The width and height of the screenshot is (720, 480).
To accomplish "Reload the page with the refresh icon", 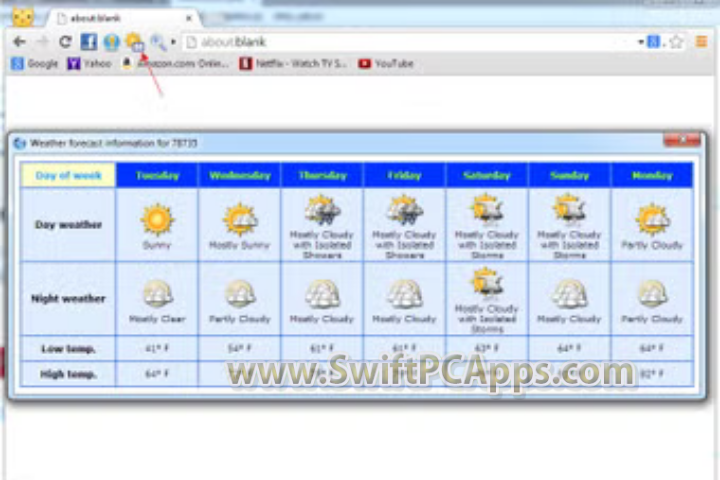I will 65,42.
